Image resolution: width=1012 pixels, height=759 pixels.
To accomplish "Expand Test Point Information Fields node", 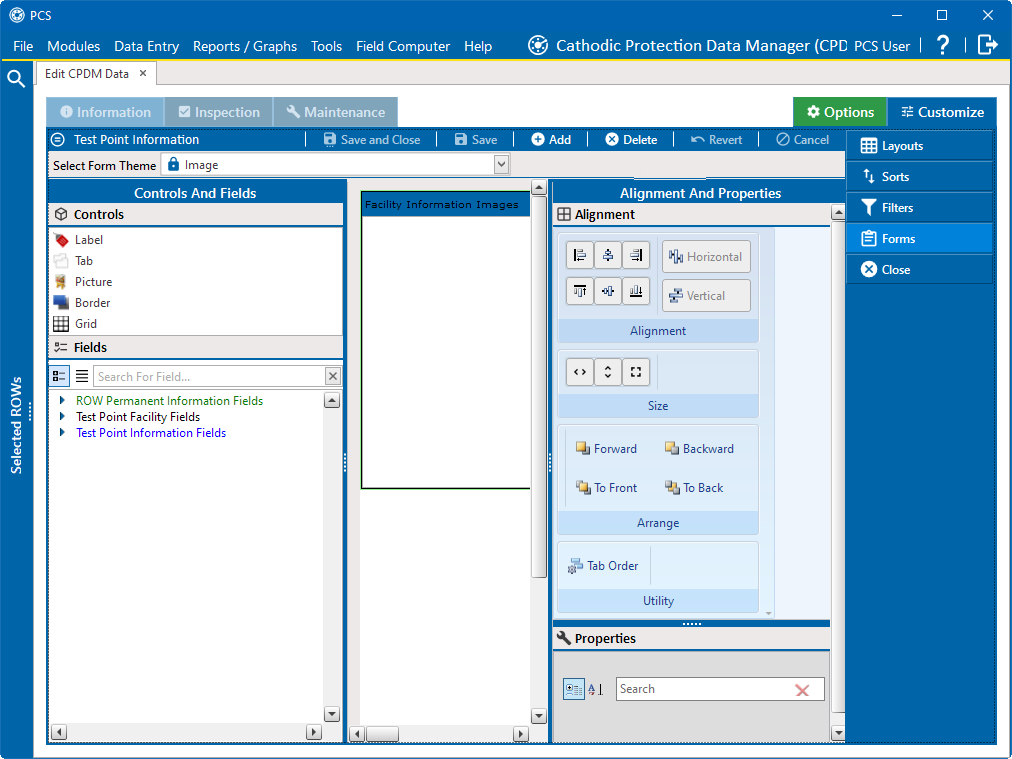I will pos(63,433).
